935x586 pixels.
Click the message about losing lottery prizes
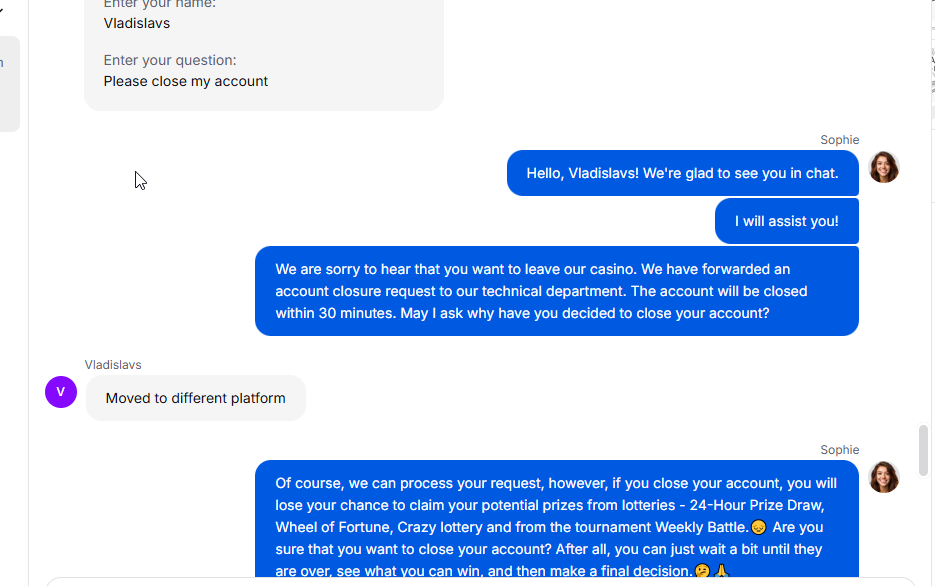[x=557, y=519]
